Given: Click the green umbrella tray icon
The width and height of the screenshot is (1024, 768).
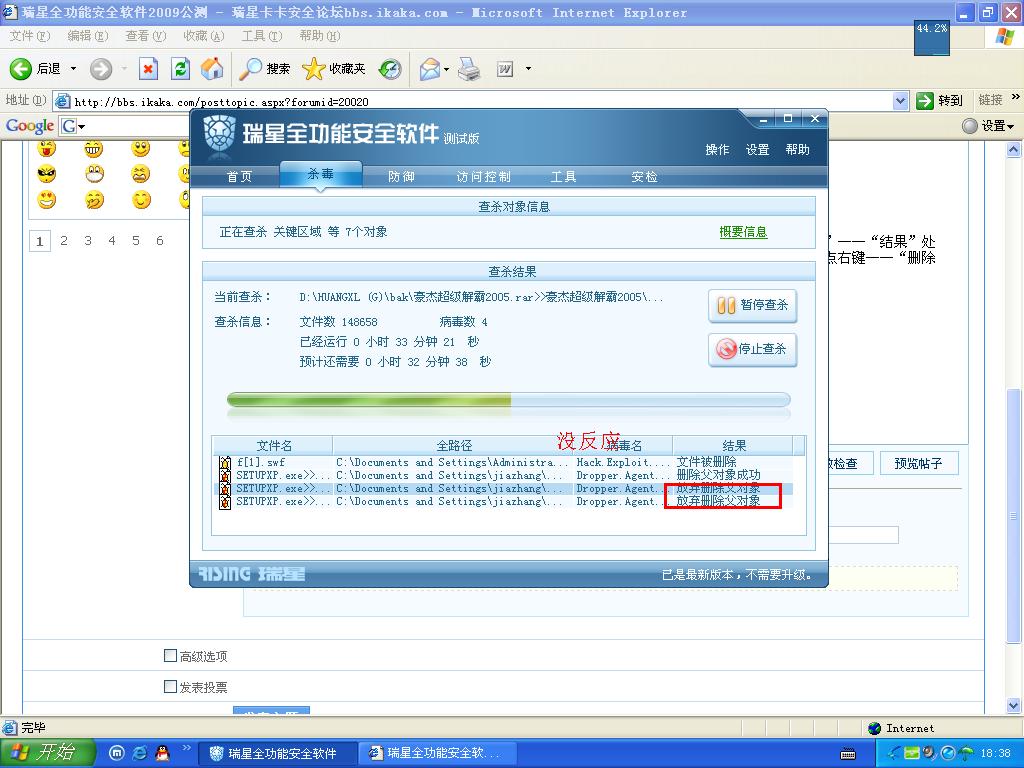Looking at the screenshot, I should tap(965, 754).
